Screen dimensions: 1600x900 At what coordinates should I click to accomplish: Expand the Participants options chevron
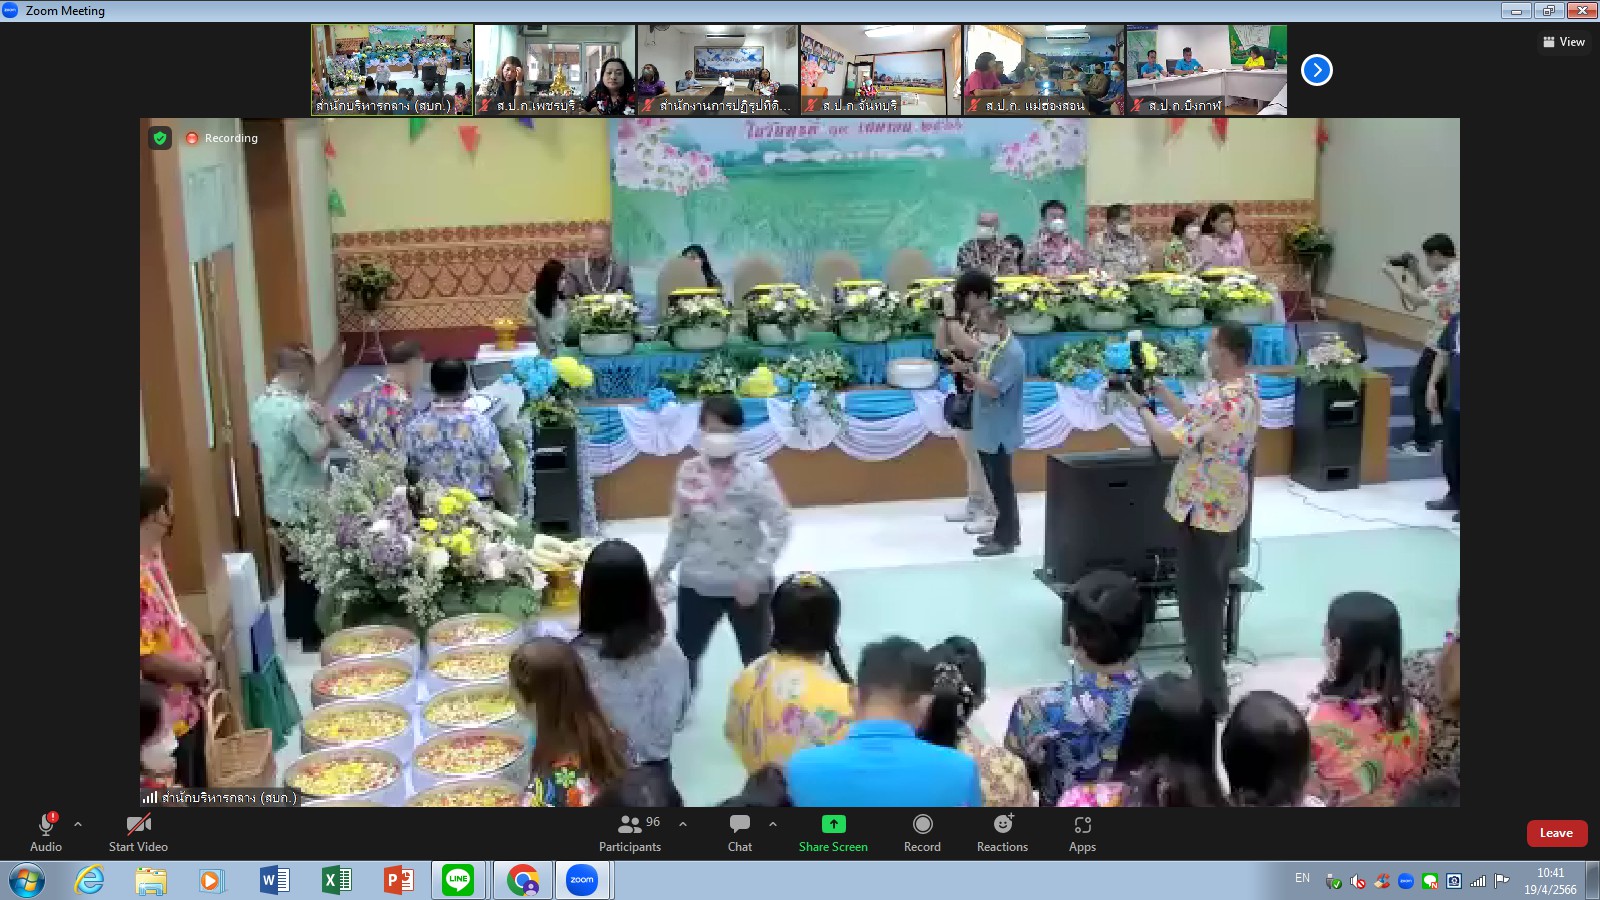pyautogui.click(x=683, y=824)
